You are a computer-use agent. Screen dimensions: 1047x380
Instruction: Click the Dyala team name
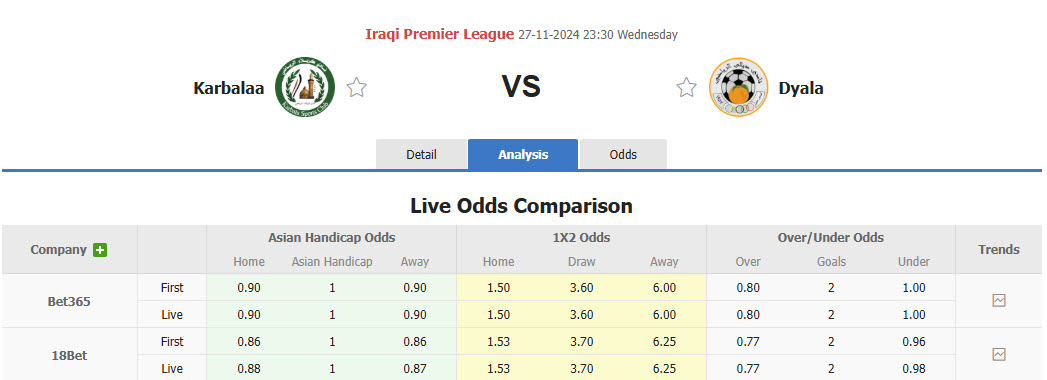[801, 87]
